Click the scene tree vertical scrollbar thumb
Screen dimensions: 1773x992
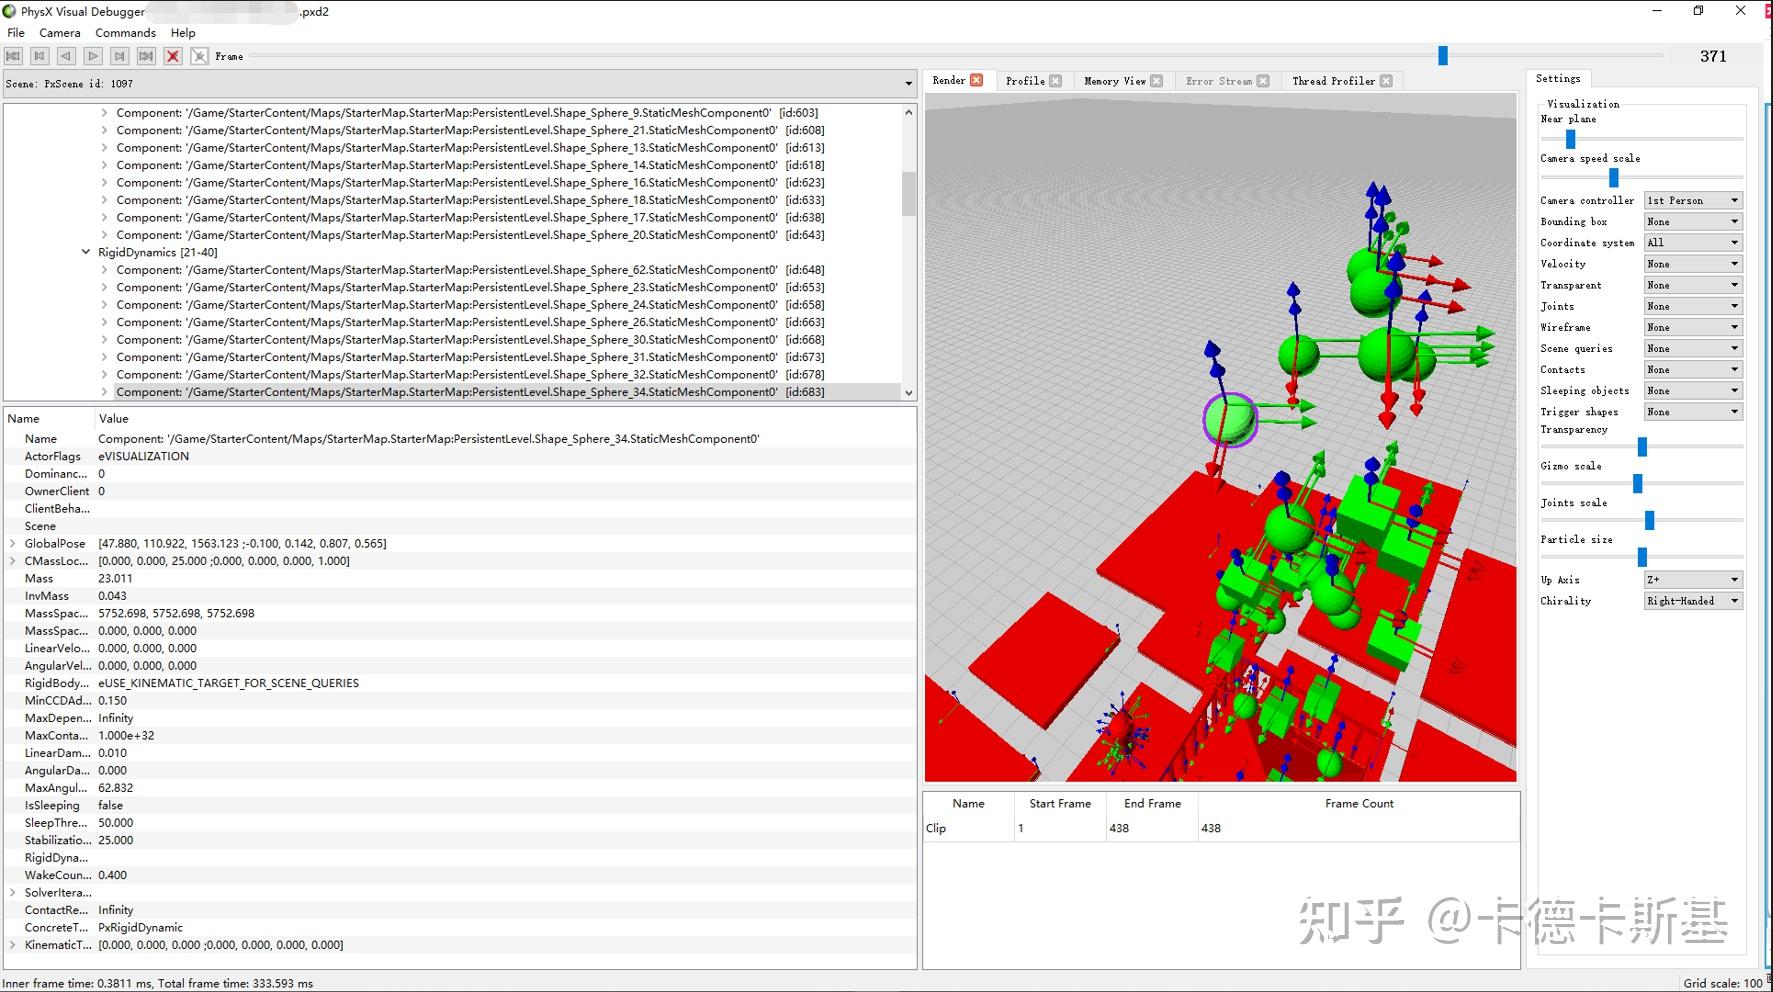click(x=908, y=194)
